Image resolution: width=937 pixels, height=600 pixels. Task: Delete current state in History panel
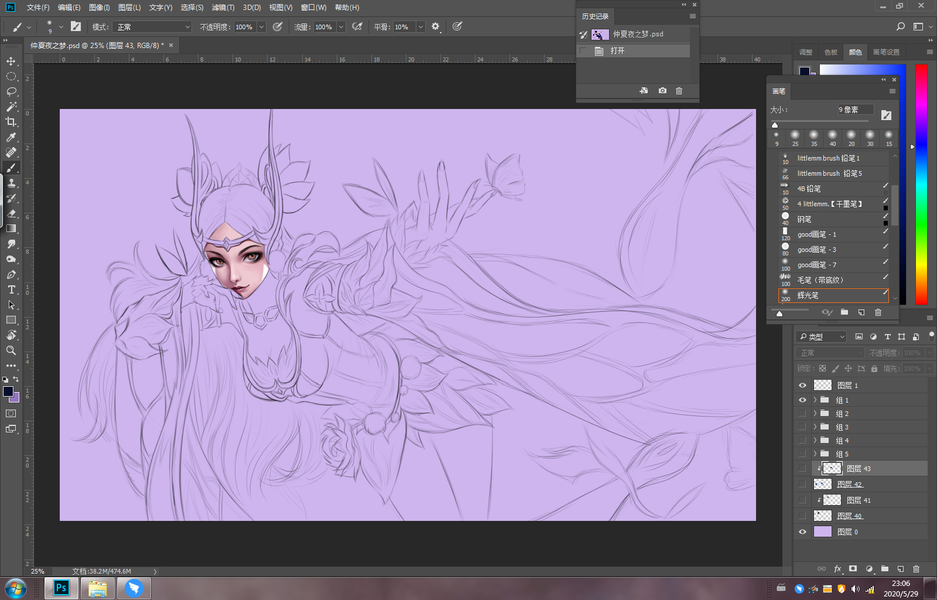click(x=679, y=90)
